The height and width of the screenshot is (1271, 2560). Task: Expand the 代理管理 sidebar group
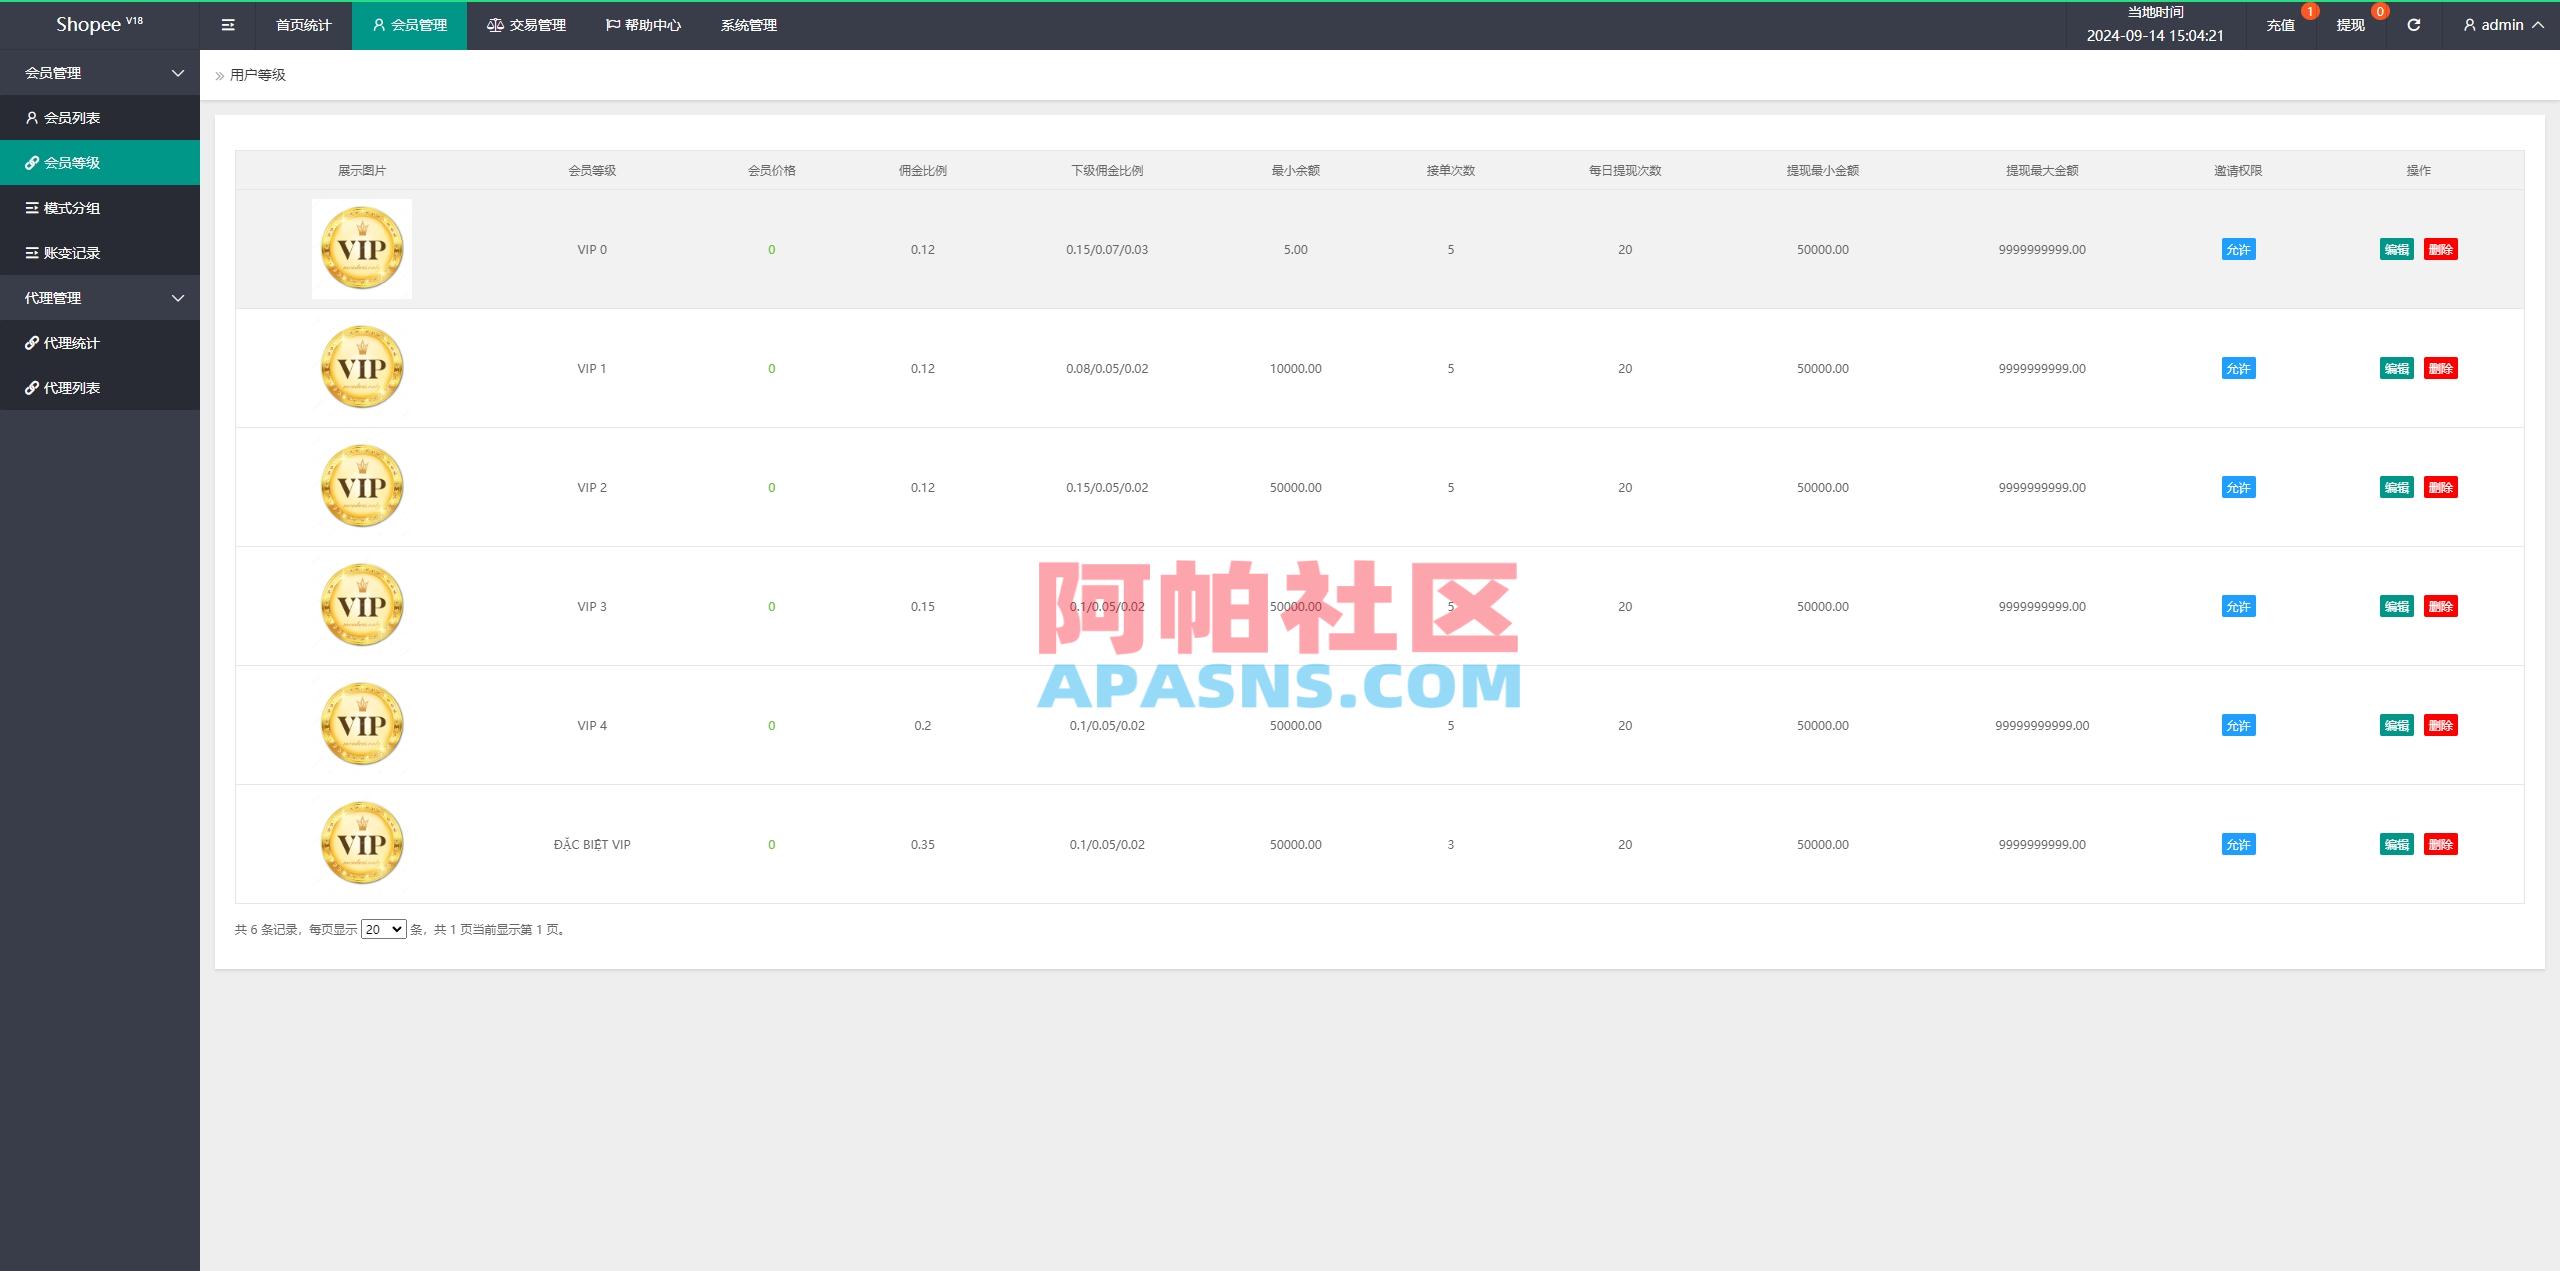coord(100,297)
